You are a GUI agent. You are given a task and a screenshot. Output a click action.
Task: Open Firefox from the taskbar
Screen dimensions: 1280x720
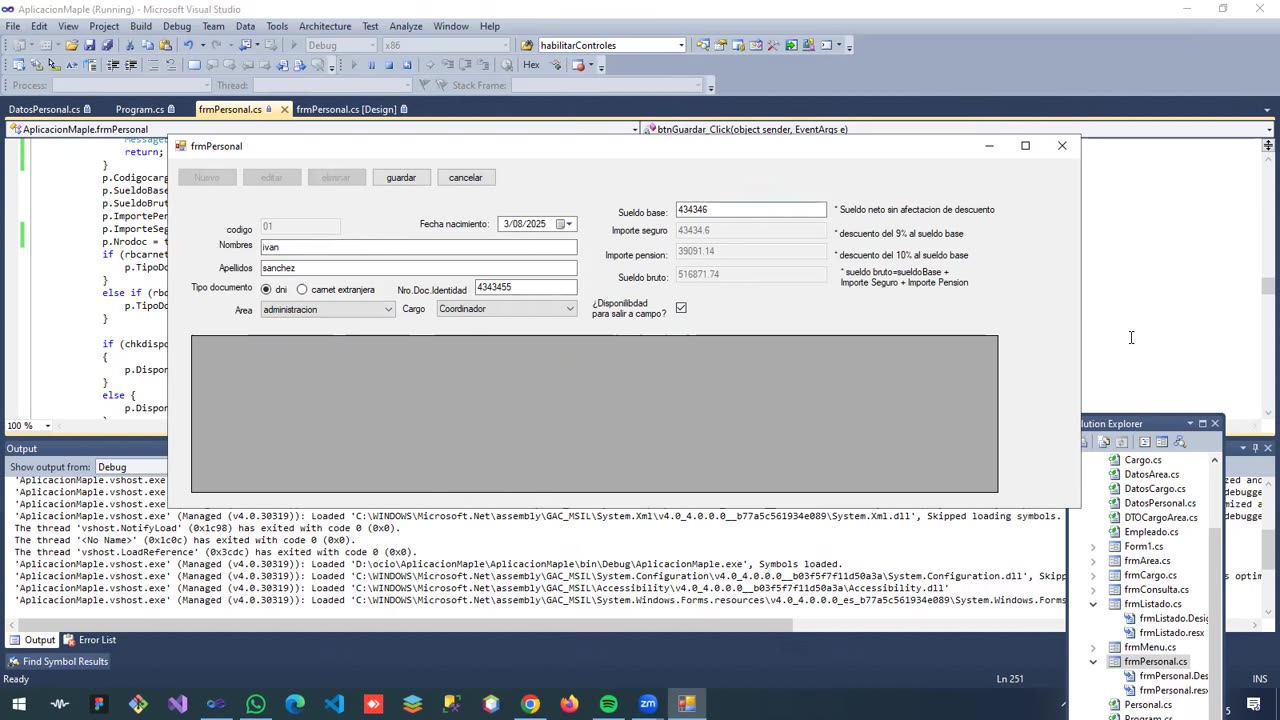(569, 704)
